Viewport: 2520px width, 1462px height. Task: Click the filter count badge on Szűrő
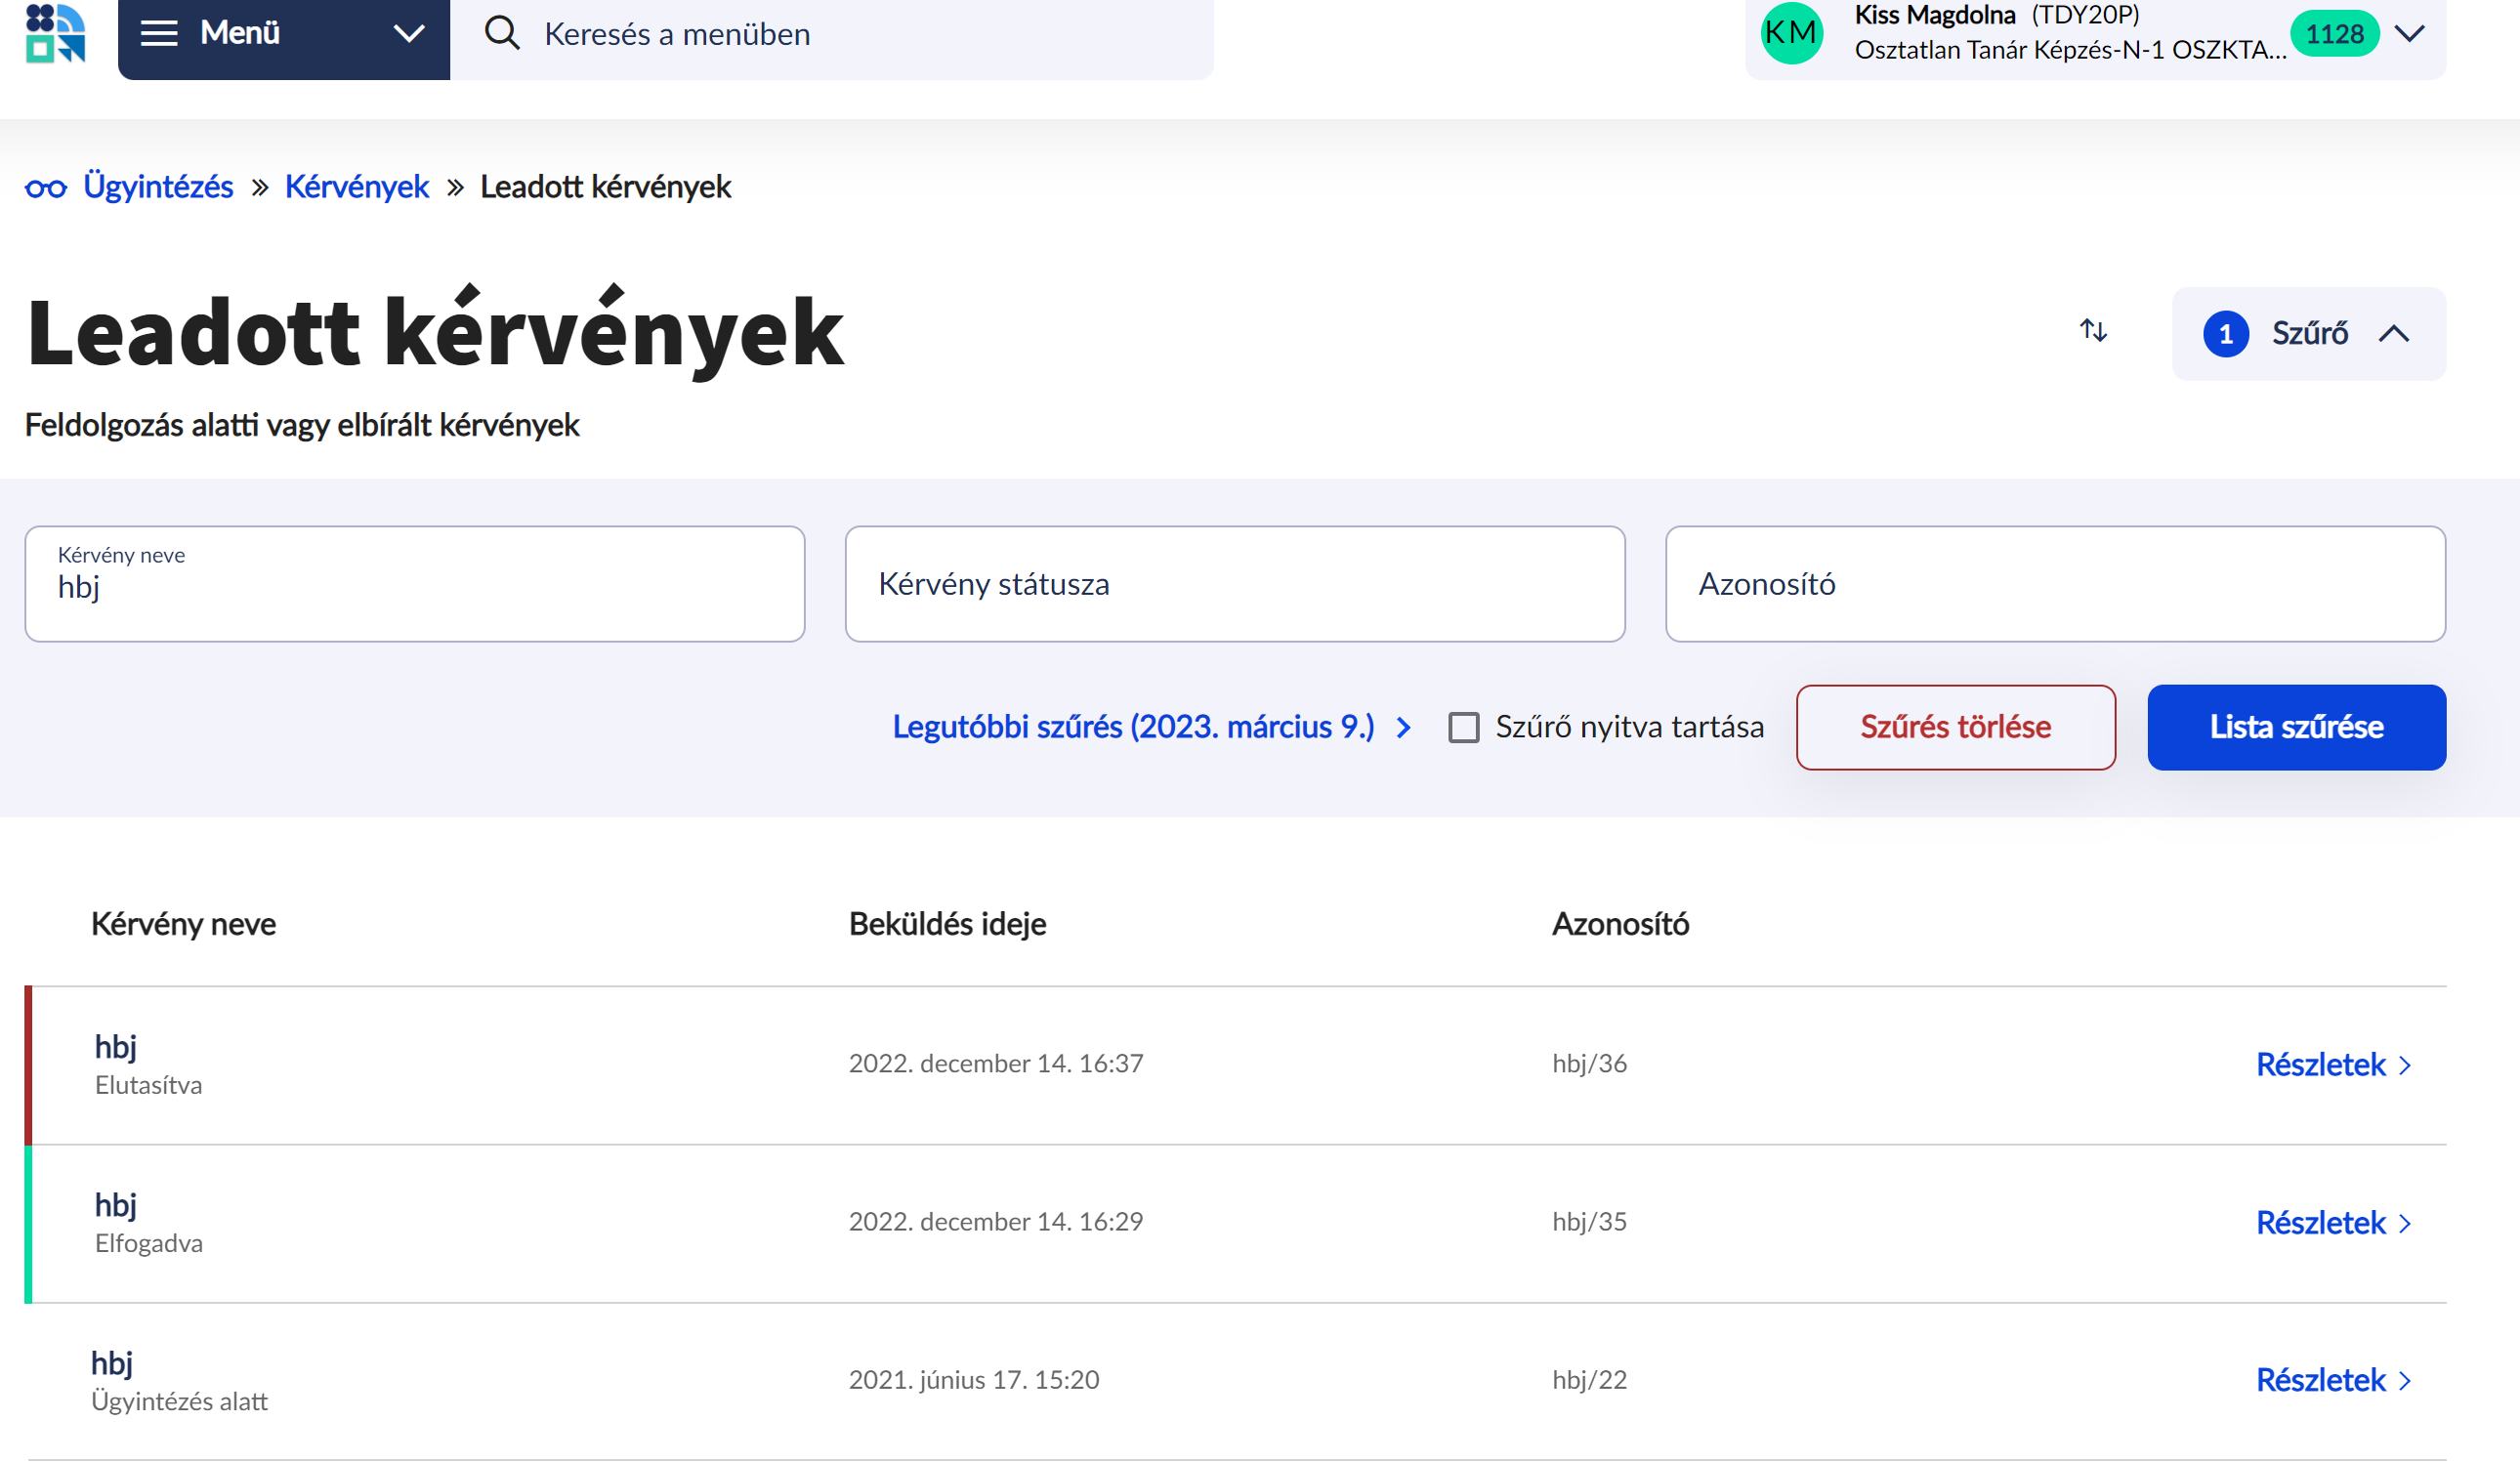(2226, 333)
